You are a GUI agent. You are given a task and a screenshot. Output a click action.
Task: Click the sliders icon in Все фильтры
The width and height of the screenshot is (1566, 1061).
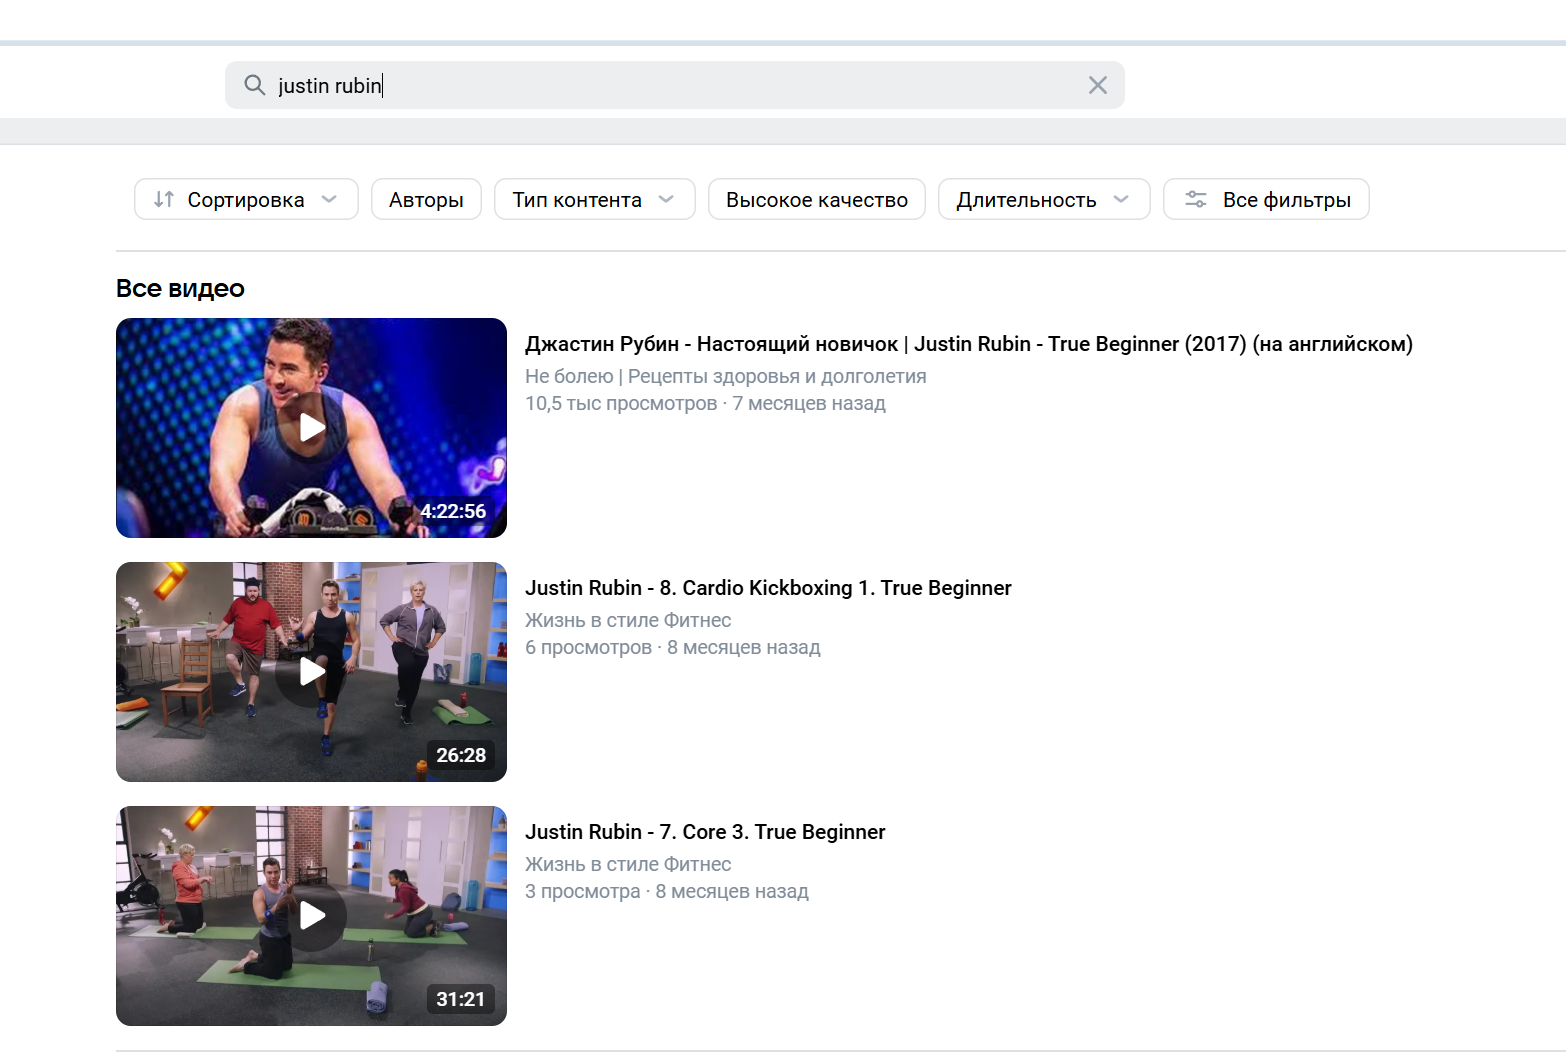tap(1195, 199)
